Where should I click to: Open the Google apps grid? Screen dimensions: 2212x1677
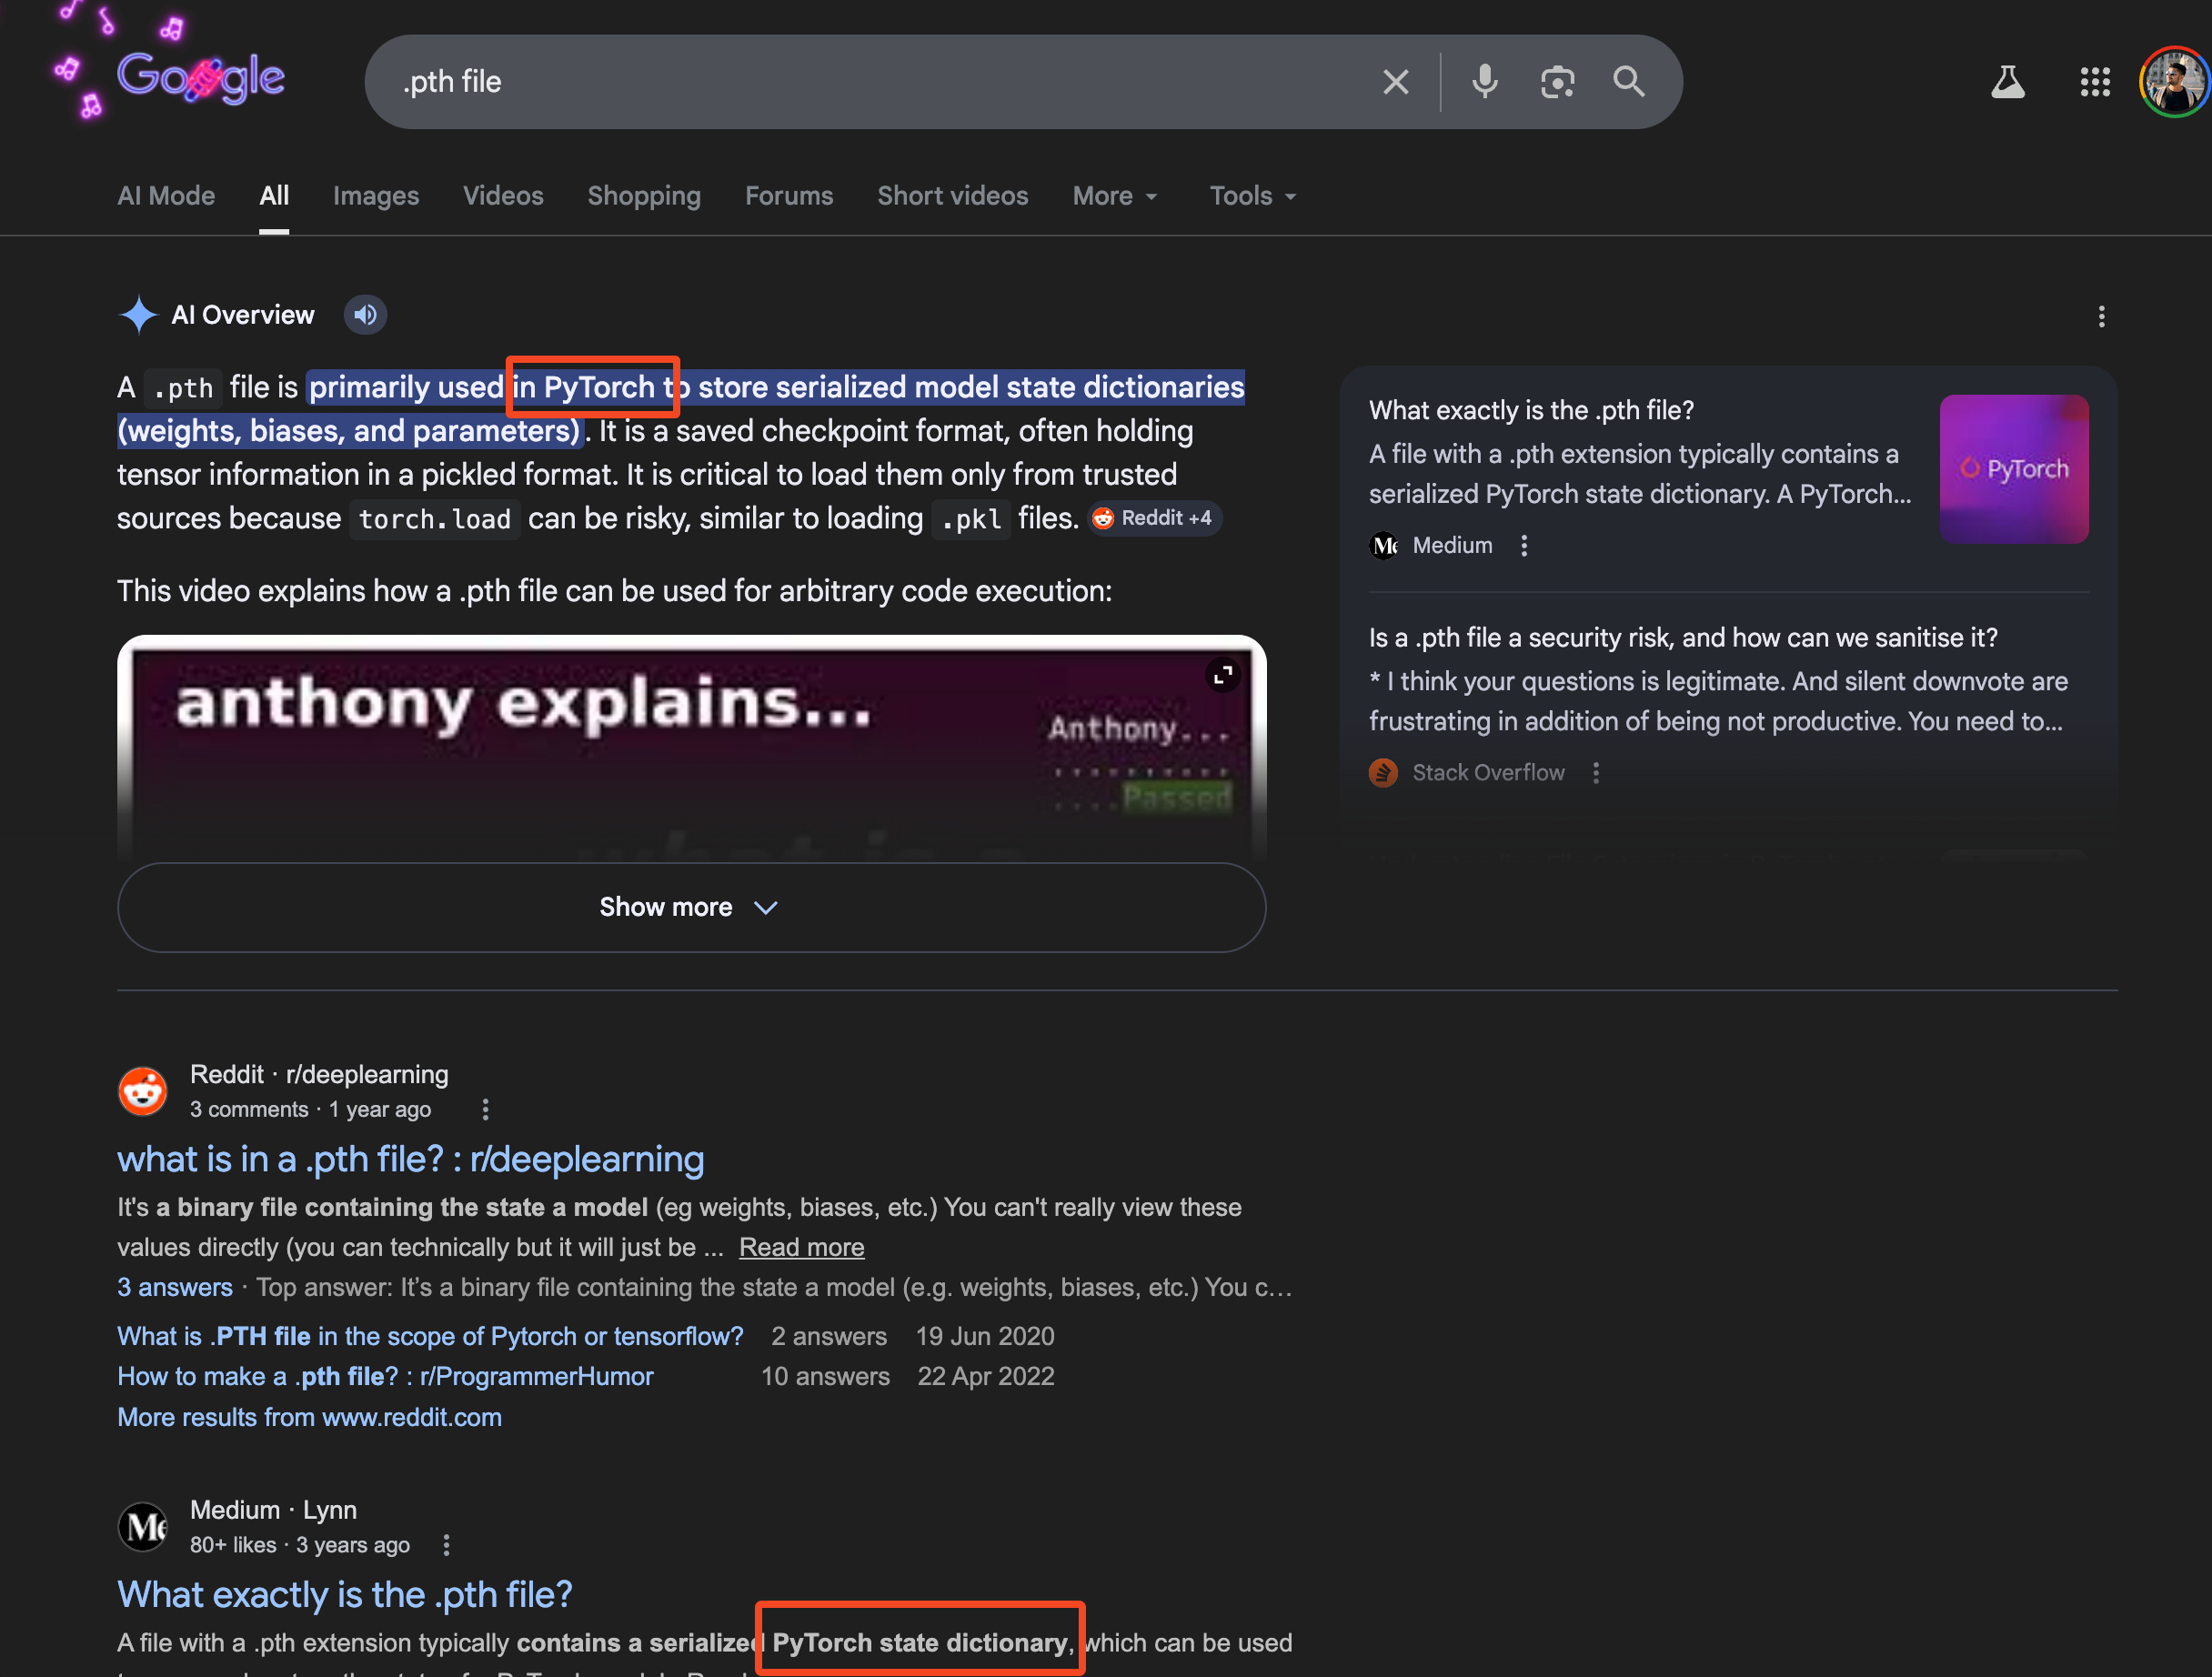(2095, 82)
